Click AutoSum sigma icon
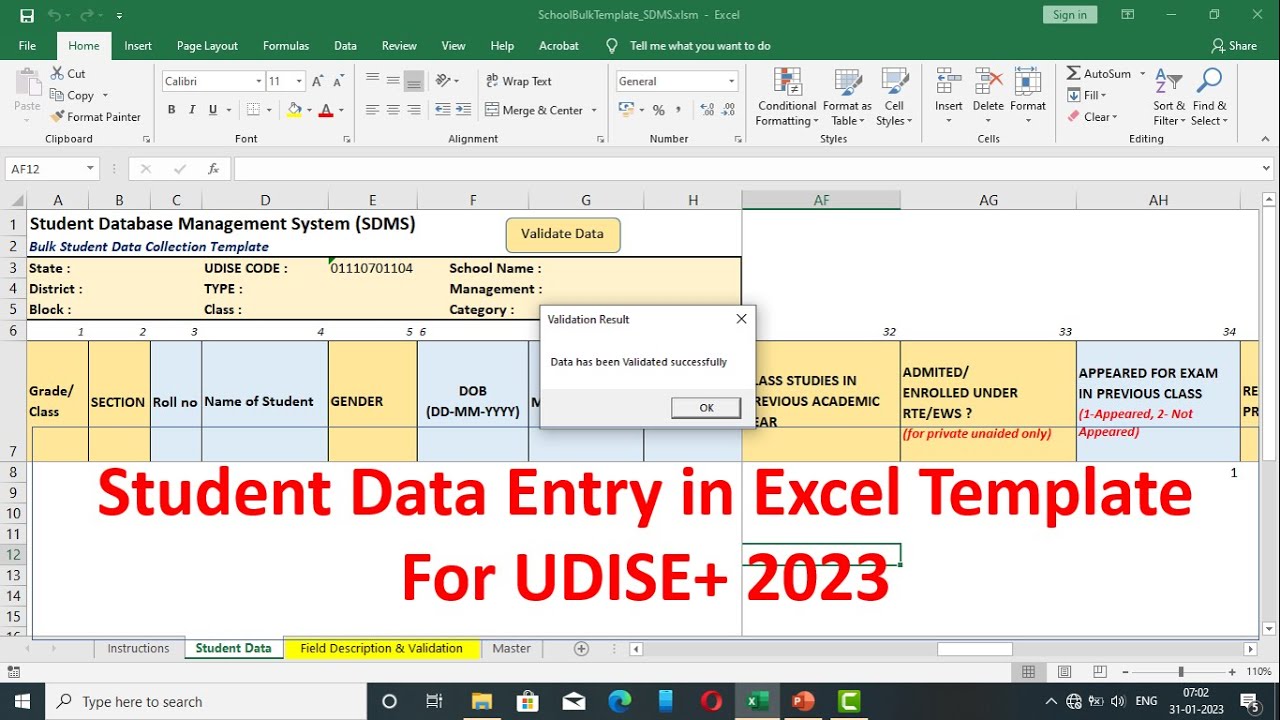The width and height of the screenshot is (1280, 720). 1073,74
